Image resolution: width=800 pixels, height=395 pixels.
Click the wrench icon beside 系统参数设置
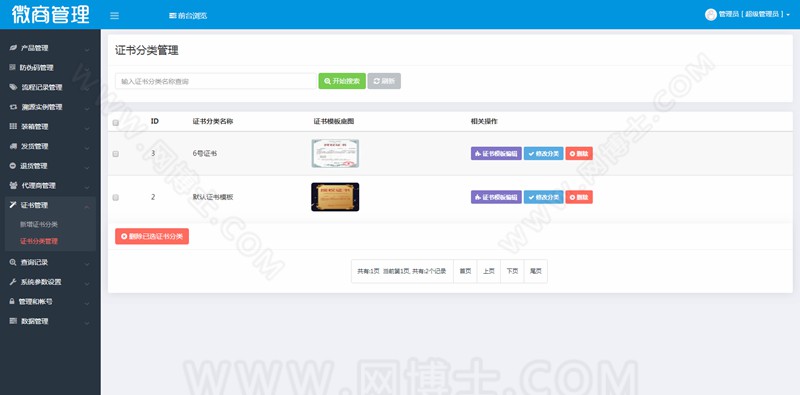pos(13,282)
